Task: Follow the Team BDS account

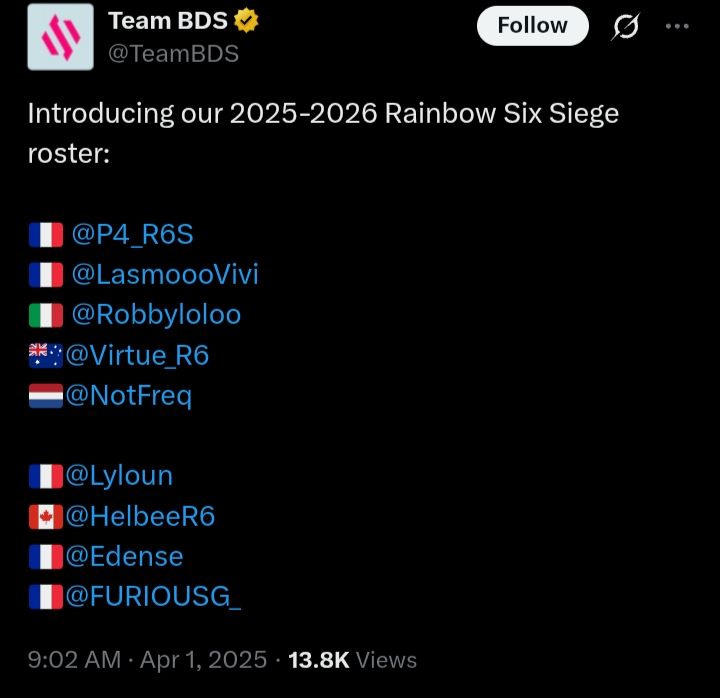Action: (x=533, y=26)
